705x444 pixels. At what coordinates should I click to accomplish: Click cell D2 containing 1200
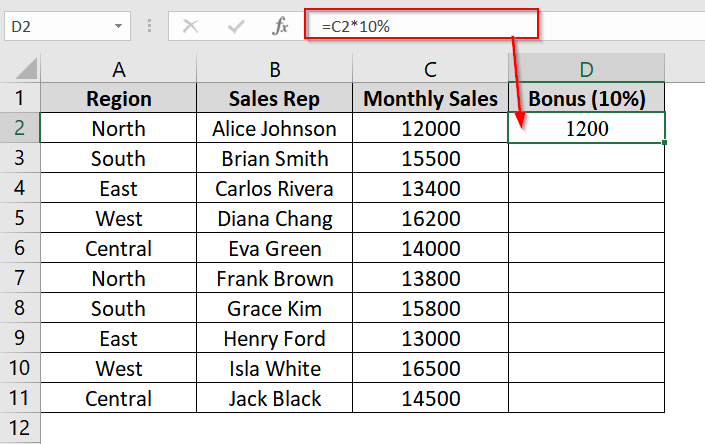coord(586,128)
